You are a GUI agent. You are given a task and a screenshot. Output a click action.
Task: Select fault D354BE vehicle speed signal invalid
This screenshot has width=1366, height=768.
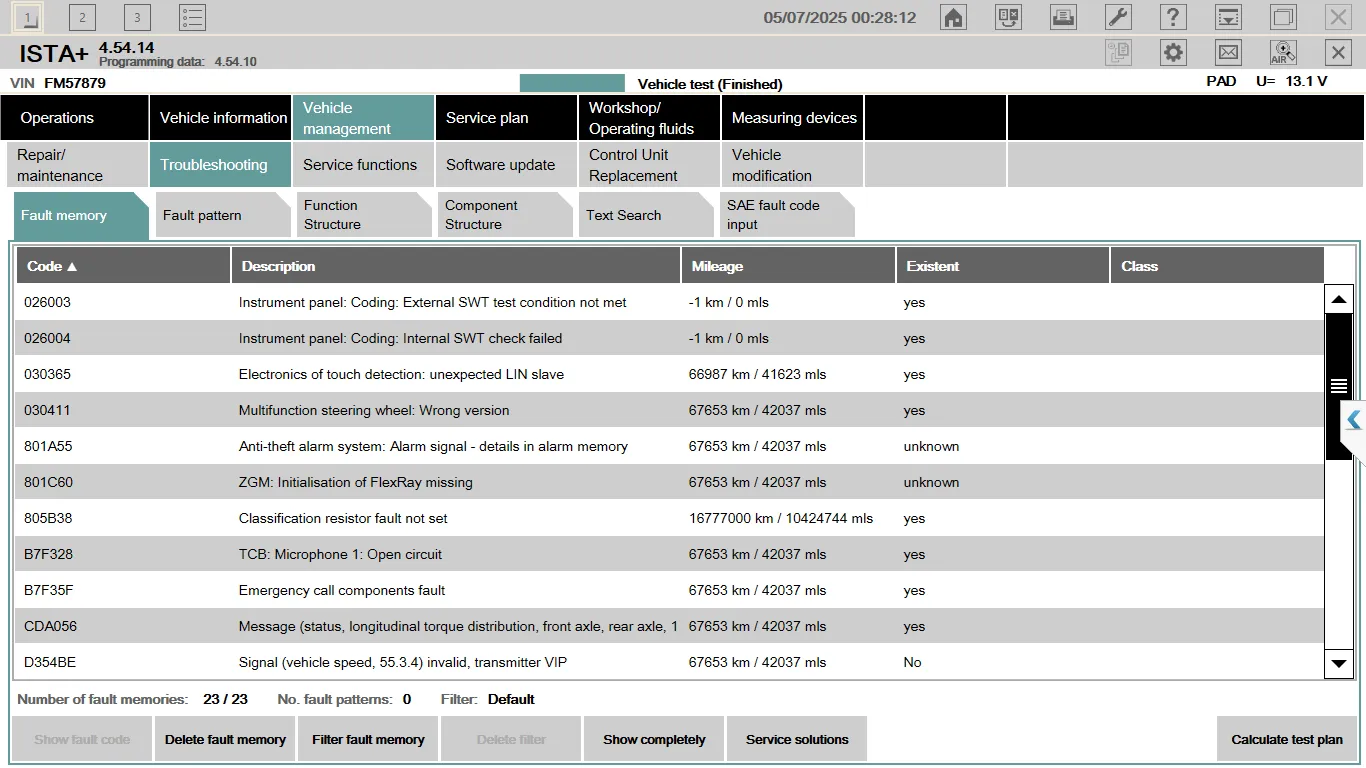tap(670, 662)
